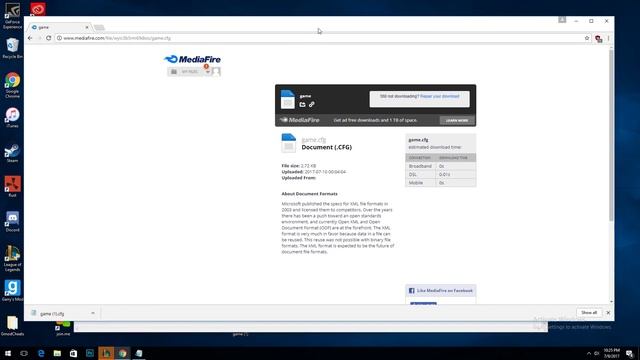The height and width of the screenshot is (360, 640).
Task: Click the Task View taskbar icon
Action: pos(24,353)
